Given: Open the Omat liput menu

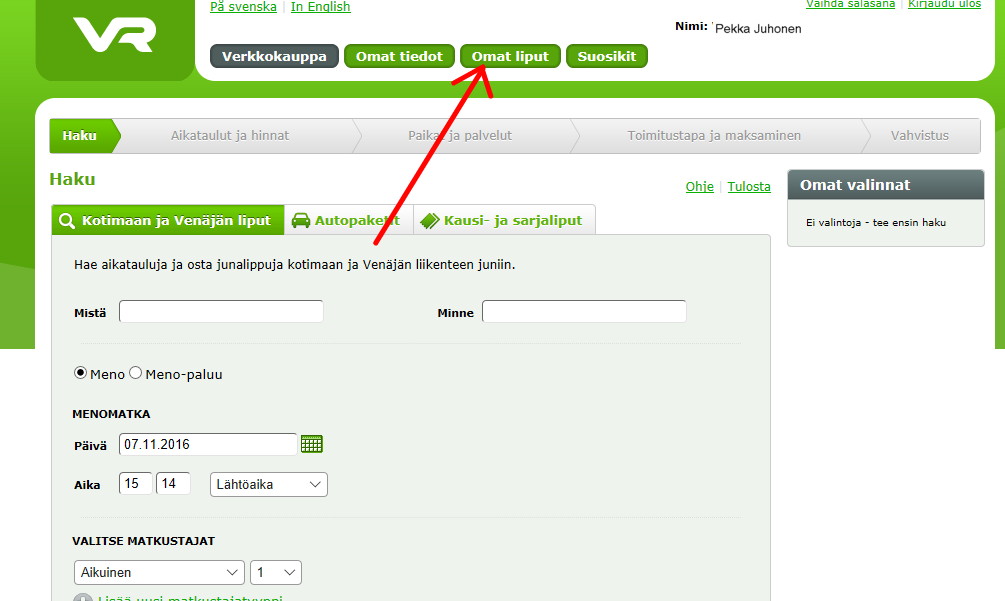Looking at the screenshot, I should 510,56.
